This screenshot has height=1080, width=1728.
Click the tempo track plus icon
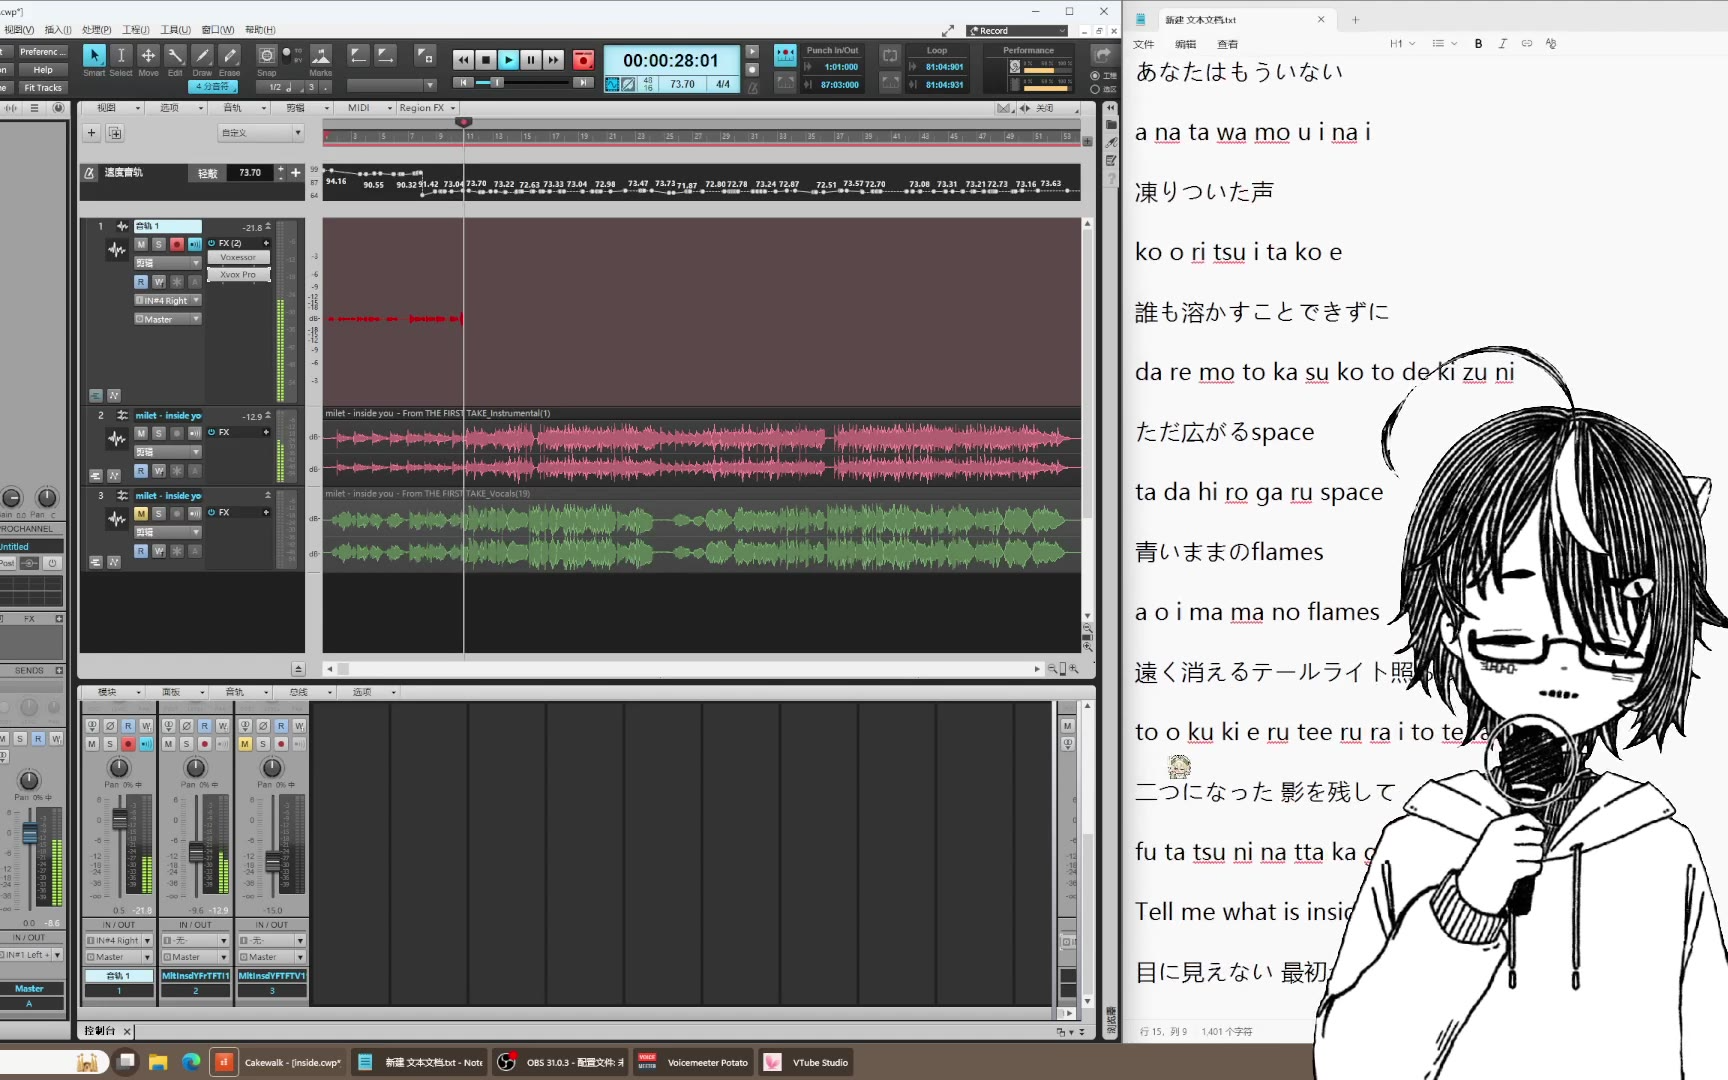click(x=295, y=173)
